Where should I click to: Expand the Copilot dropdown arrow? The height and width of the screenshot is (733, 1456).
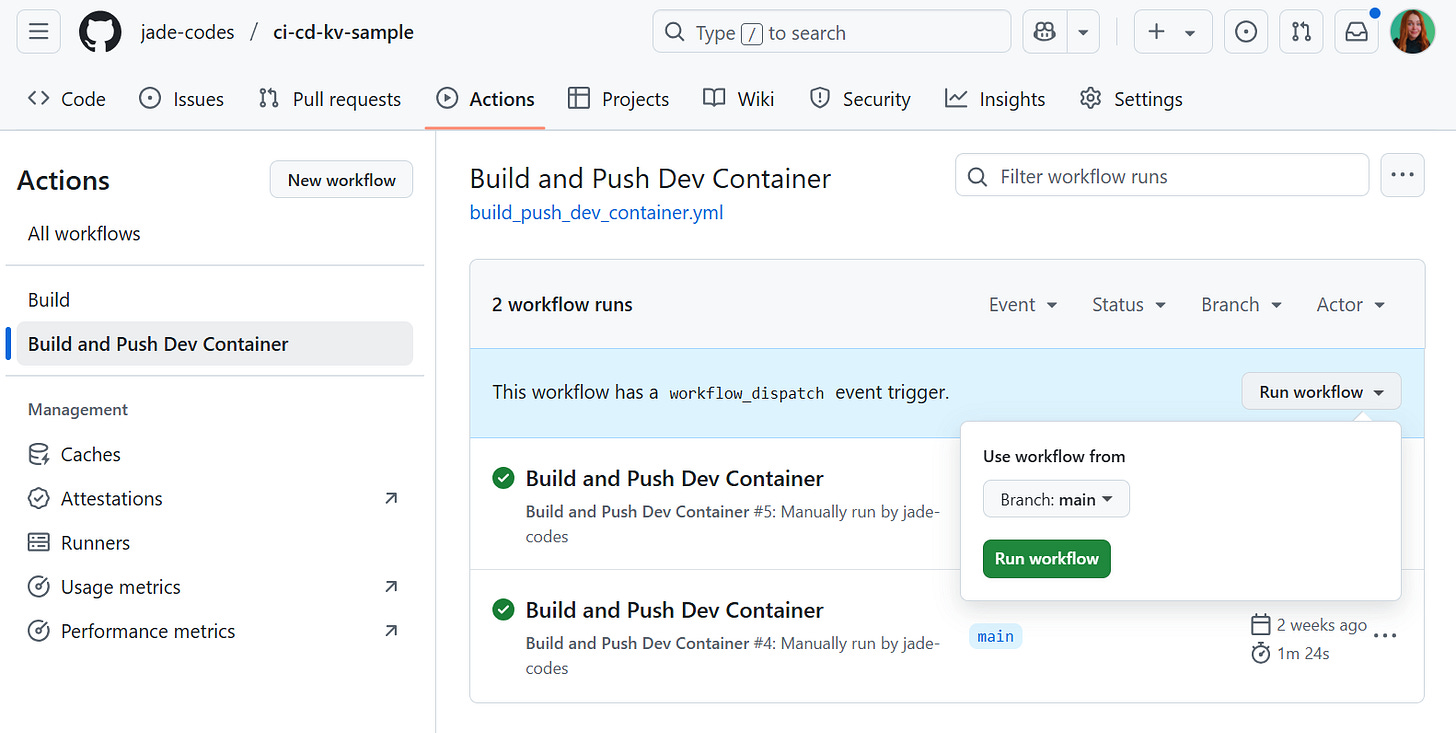point(1083,32)
